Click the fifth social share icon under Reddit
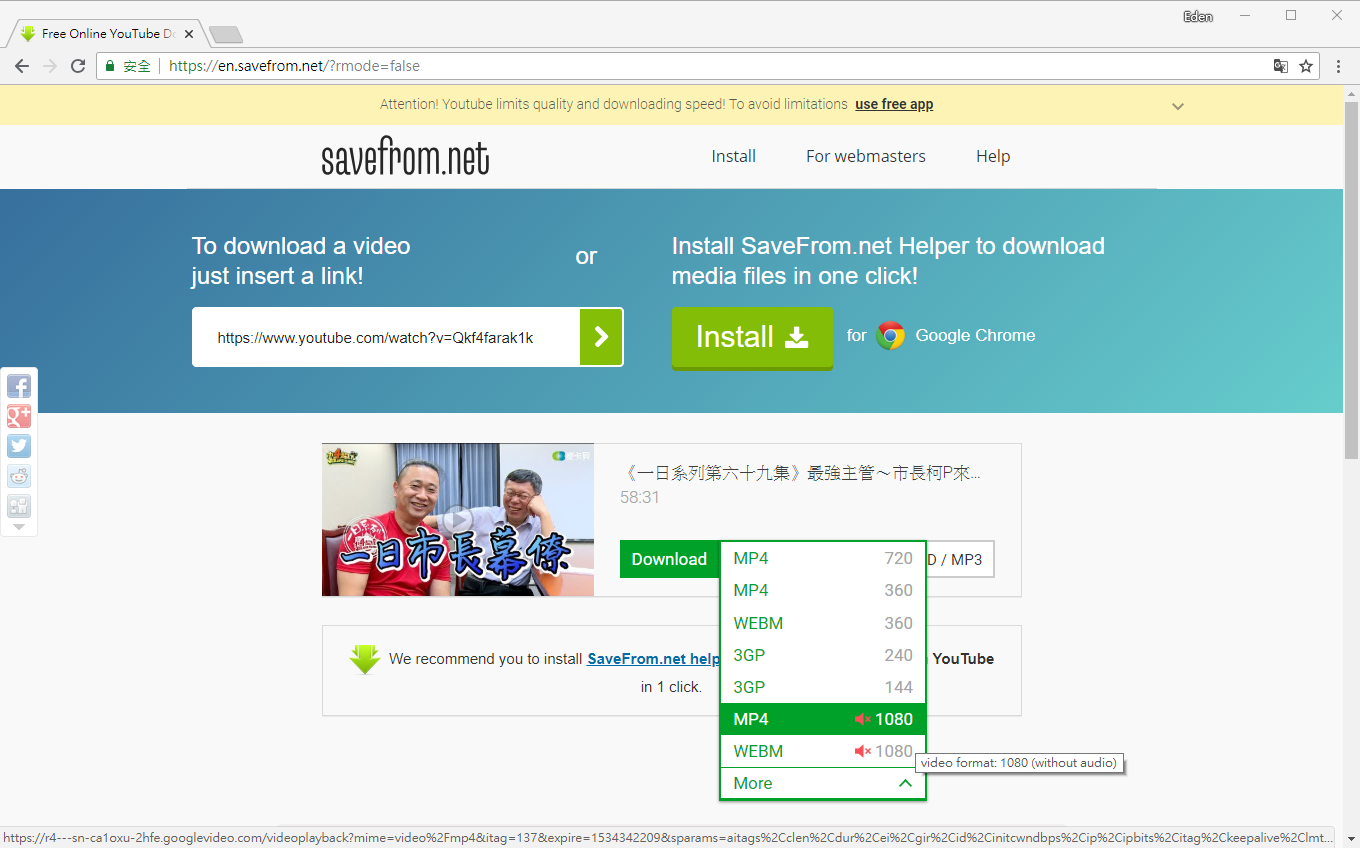 coord(19,506)
